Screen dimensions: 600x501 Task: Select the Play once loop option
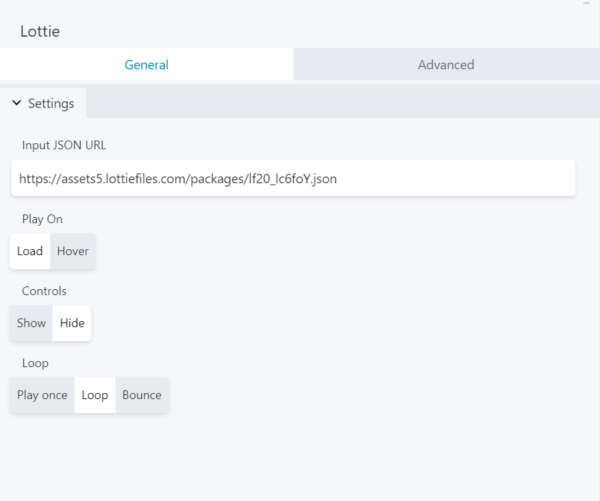(42, 395)
